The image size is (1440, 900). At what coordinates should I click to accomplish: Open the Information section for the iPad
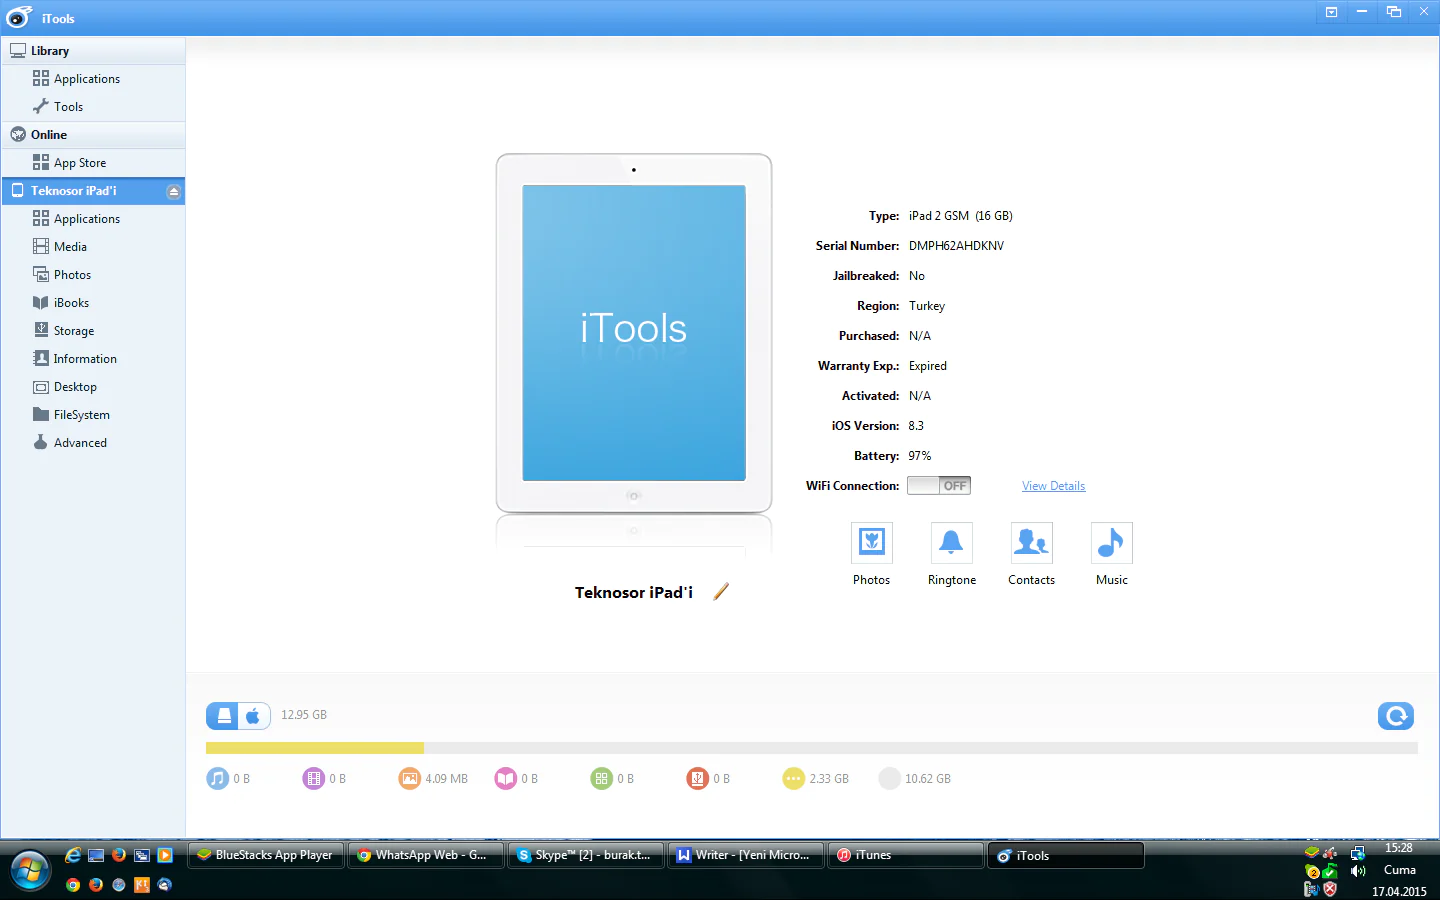[83, 358]
